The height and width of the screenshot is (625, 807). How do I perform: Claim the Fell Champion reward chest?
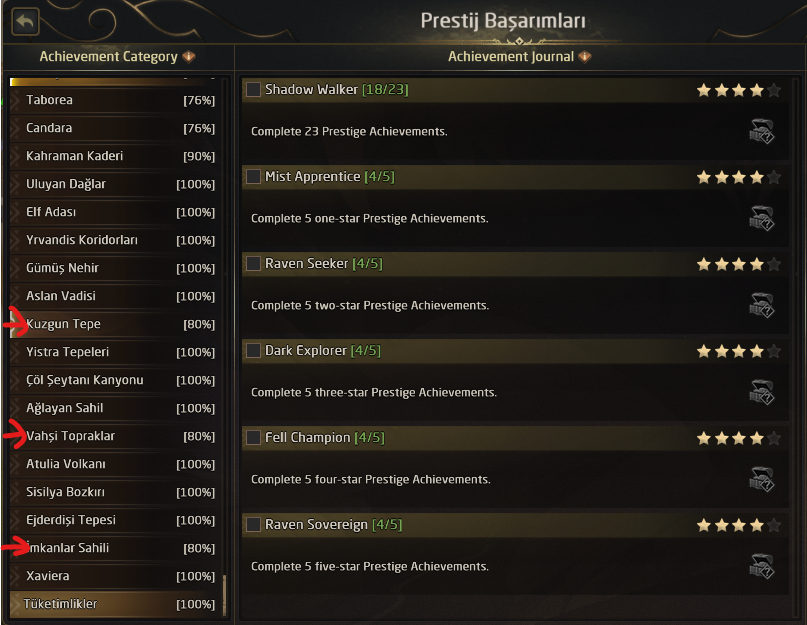[x=761, y=480]
